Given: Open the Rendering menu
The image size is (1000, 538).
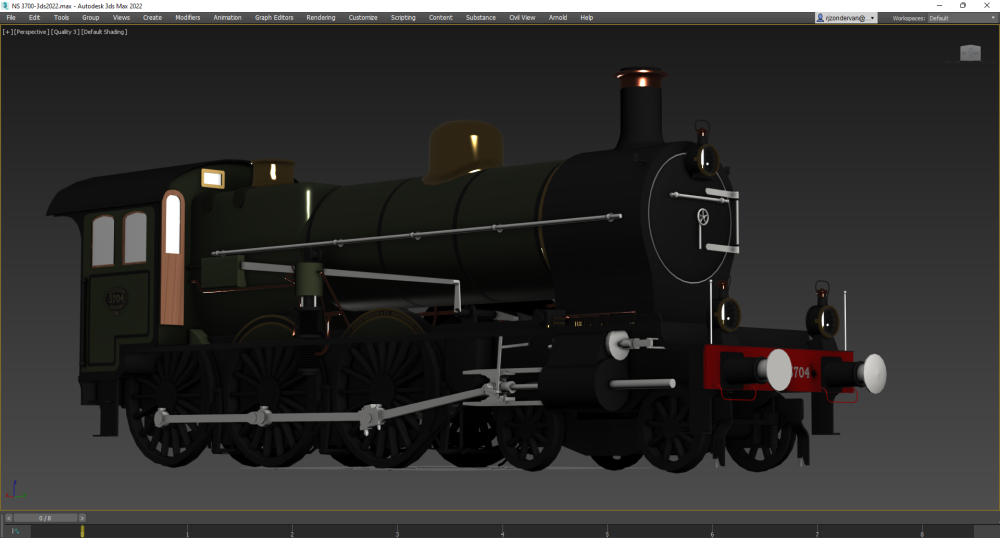Looking at the screenshot, I should [321, 18].
